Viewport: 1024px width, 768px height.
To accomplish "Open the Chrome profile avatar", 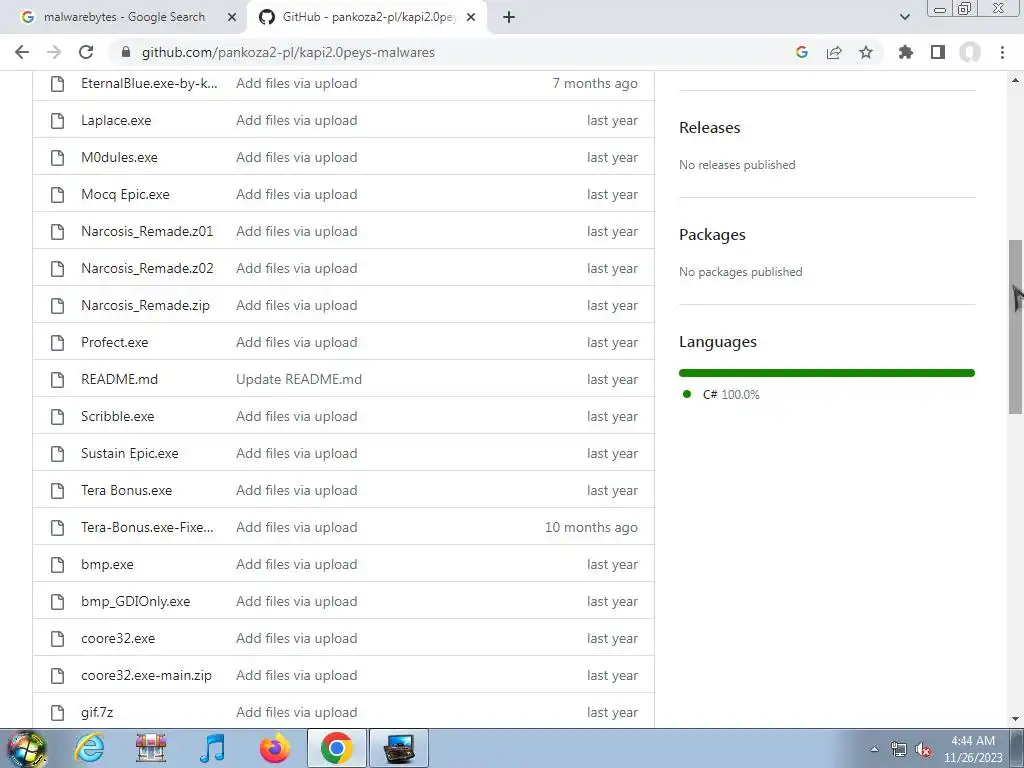I will (970, 52).
